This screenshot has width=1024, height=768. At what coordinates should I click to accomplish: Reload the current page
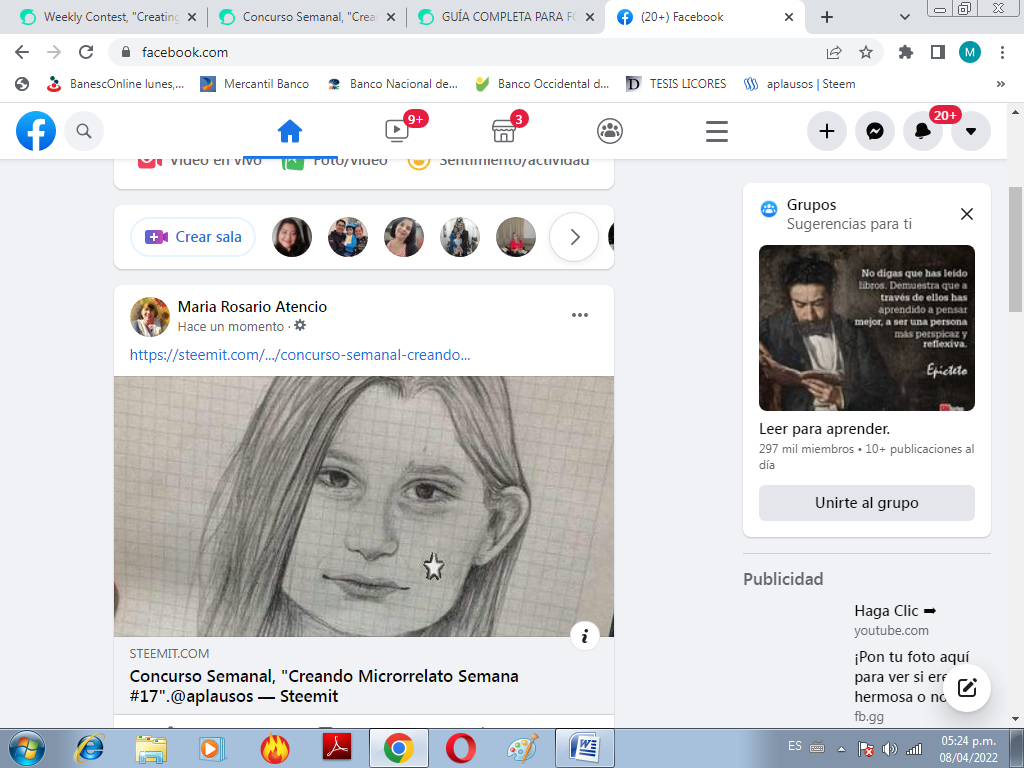(x=86, y=52)
